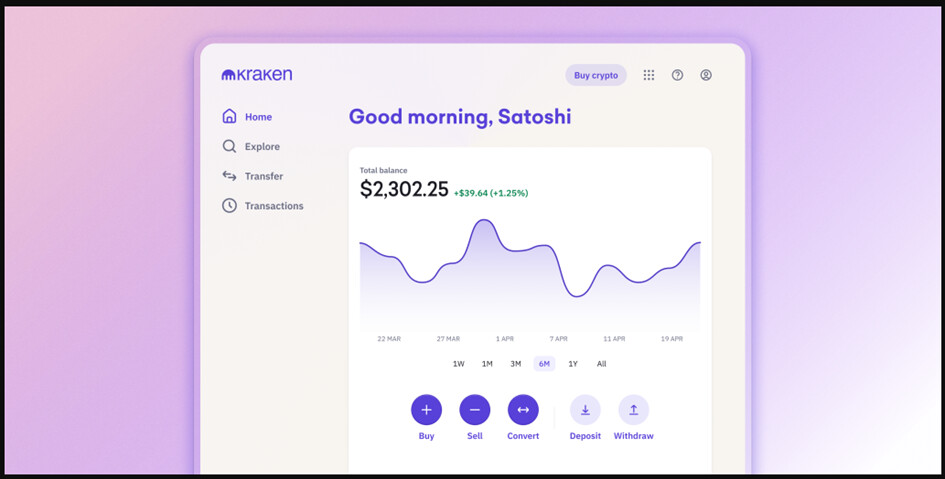Open the help question mark icon
This screenshot has width=945, height=479.
pos(677,75)
